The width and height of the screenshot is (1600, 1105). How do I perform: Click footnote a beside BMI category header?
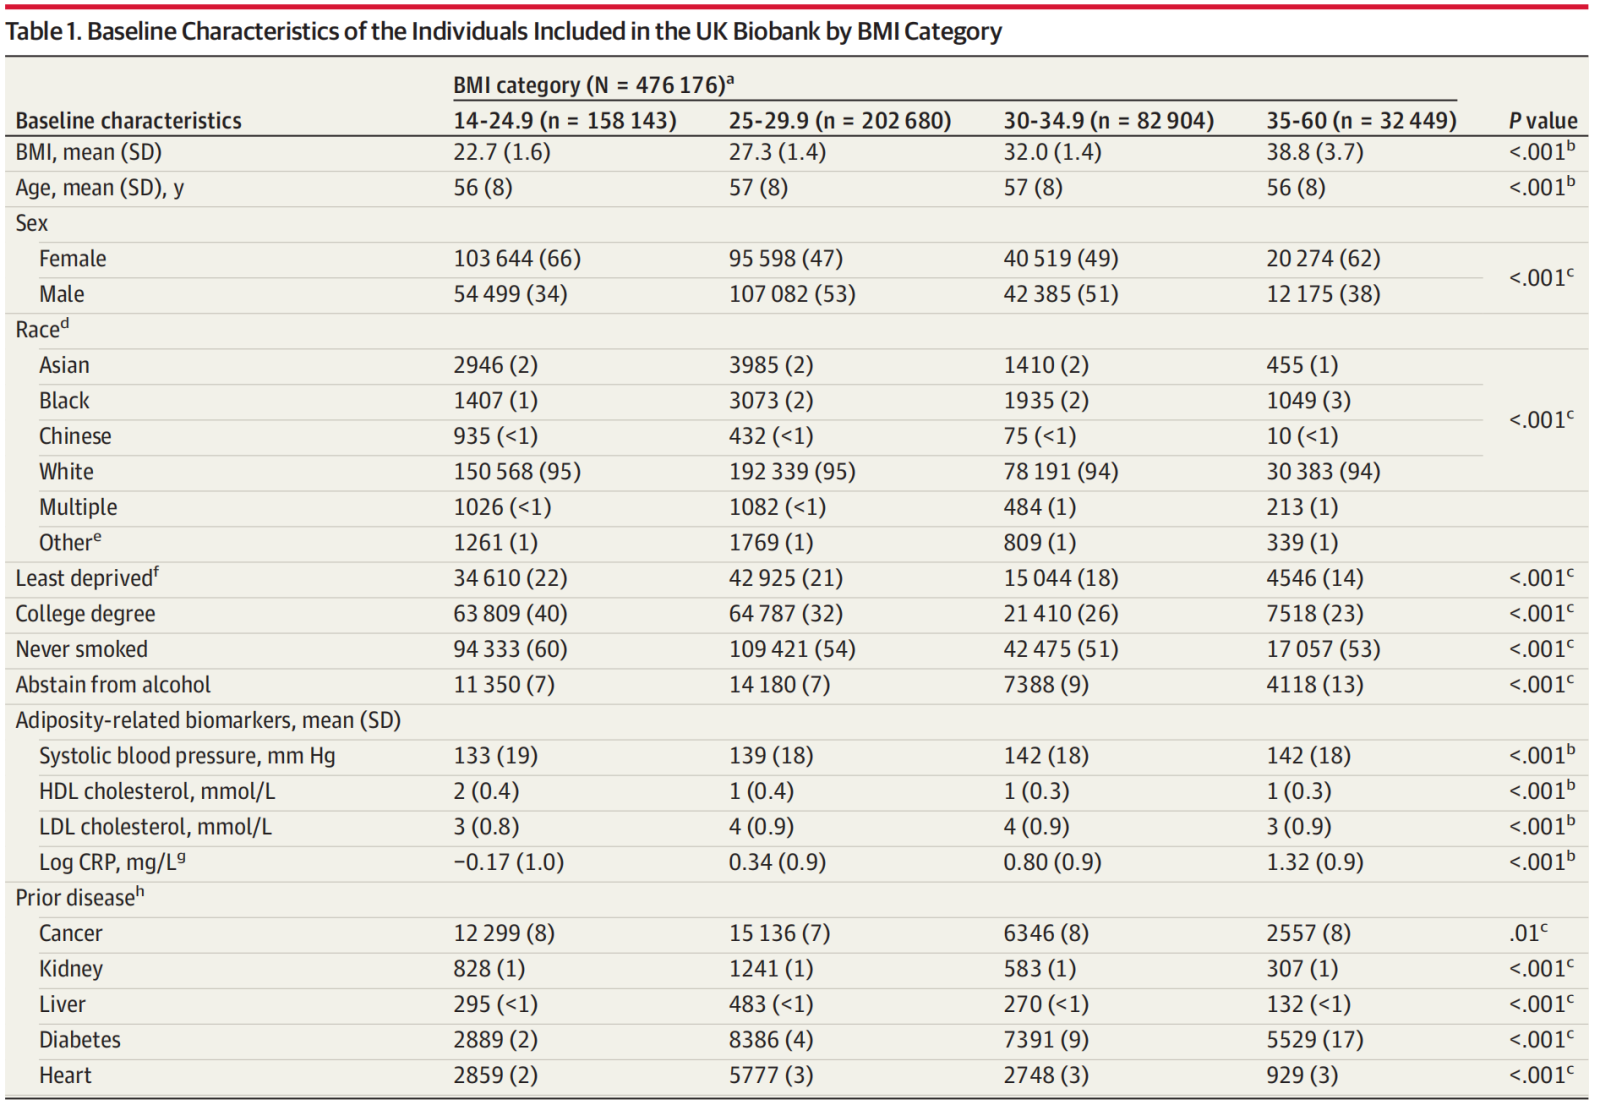coord(731,78)
